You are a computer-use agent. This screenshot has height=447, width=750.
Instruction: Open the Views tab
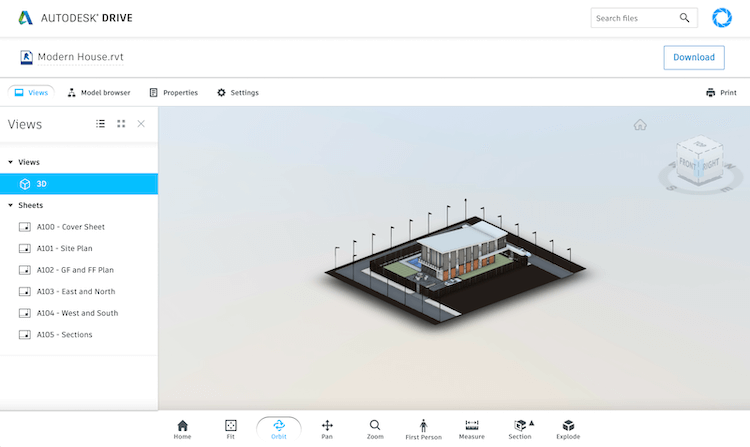(31, 93)
